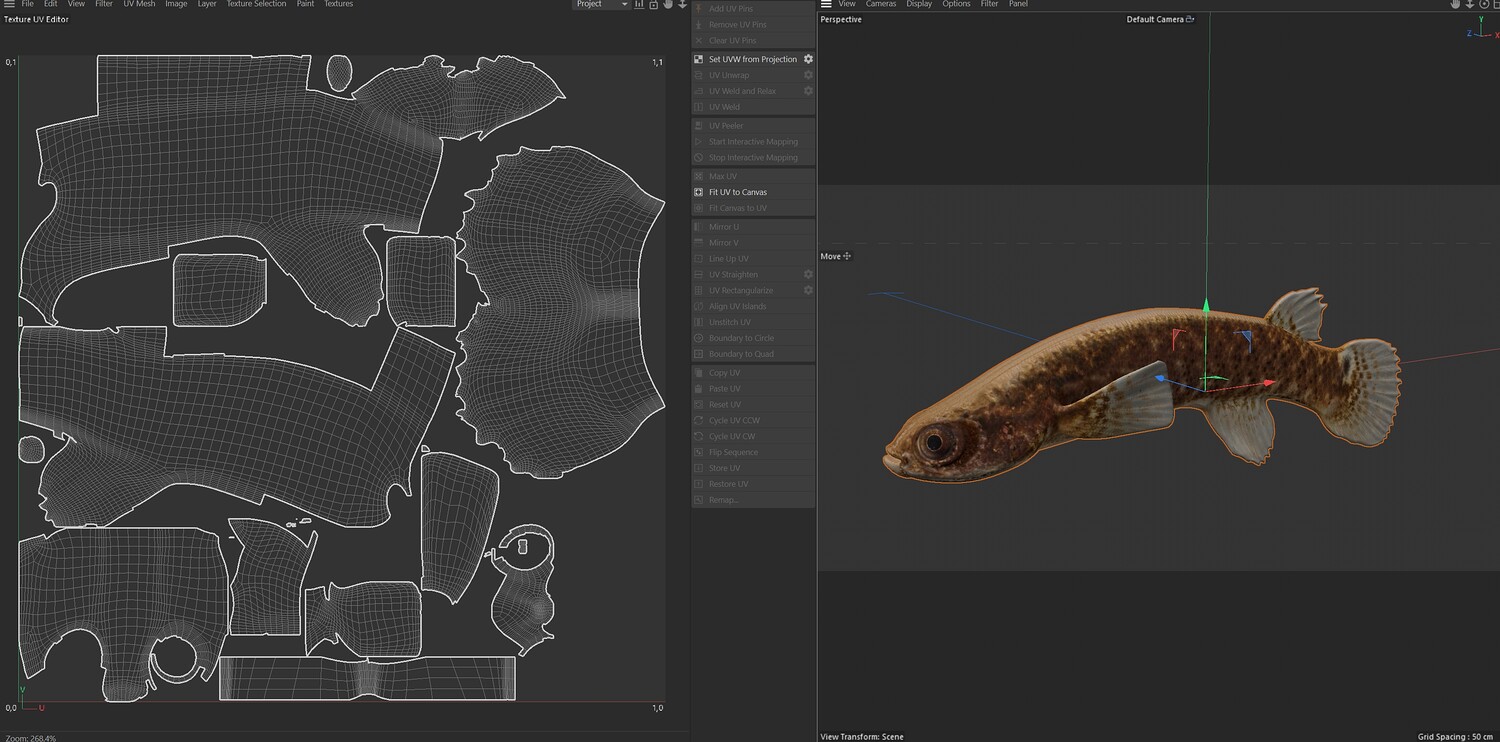Image resolution: width=1500 pixels, height=742 pixels.
Task: Click the UV Unwrap command
Action: click(753, 75)
